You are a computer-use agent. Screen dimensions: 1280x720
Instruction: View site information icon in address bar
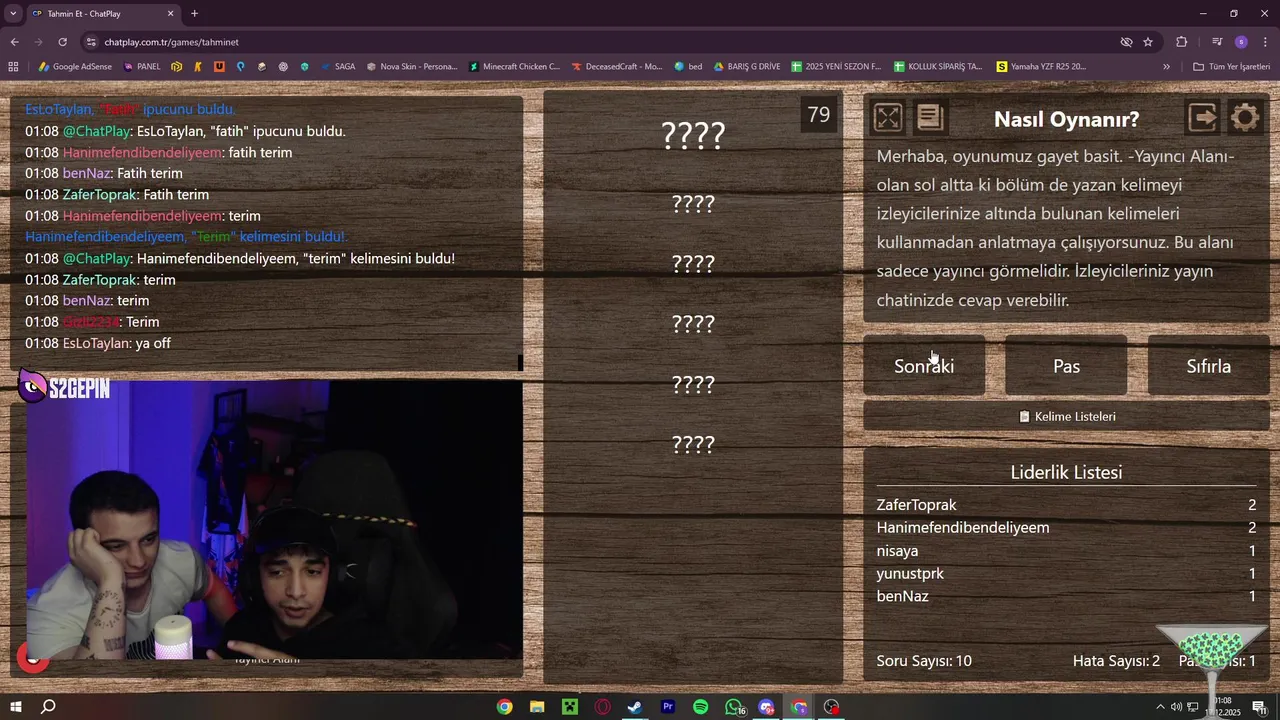[x=92, y=42]
